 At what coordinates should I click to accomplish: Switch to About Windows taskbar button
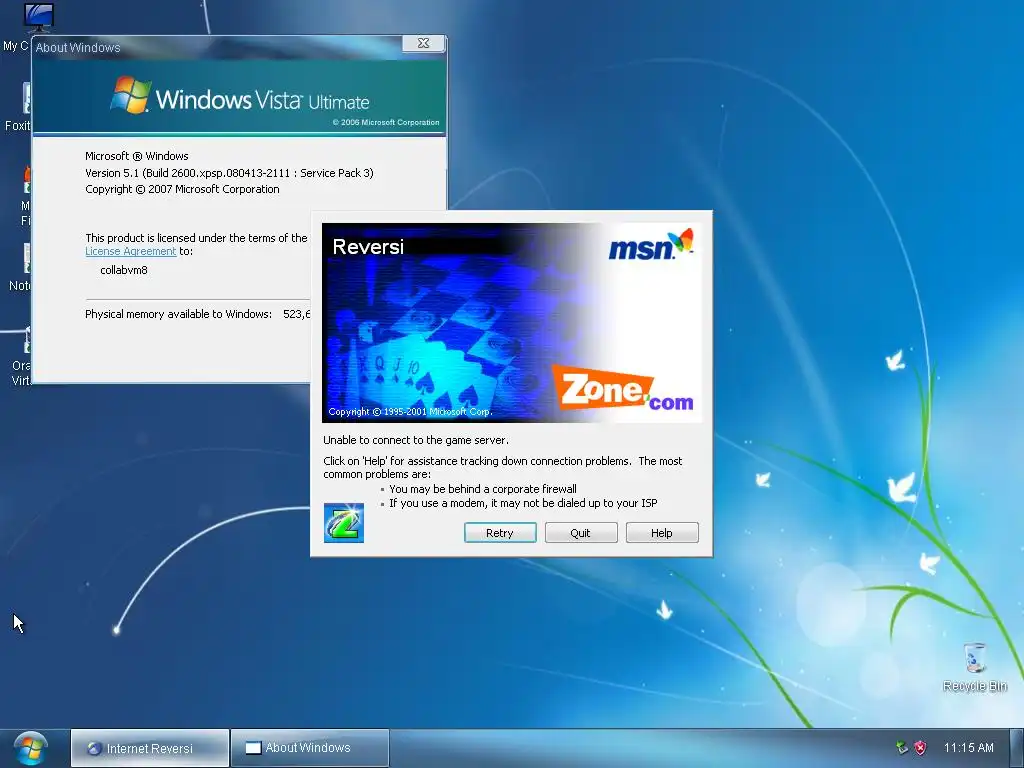pyautogui.click(x=310, y=748)
